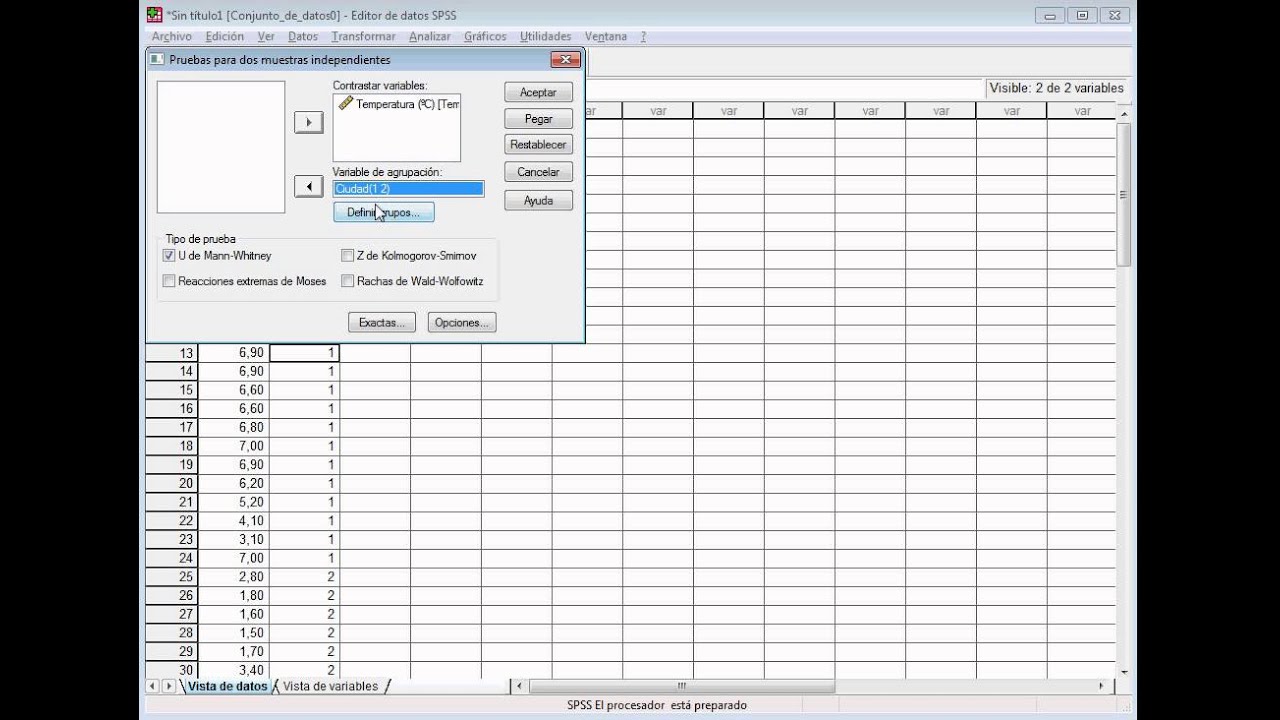This screenshot has width=1280, height=720.
Task: Click temperature cell 3,10 in row 23
Action: (x=234, y=539)
